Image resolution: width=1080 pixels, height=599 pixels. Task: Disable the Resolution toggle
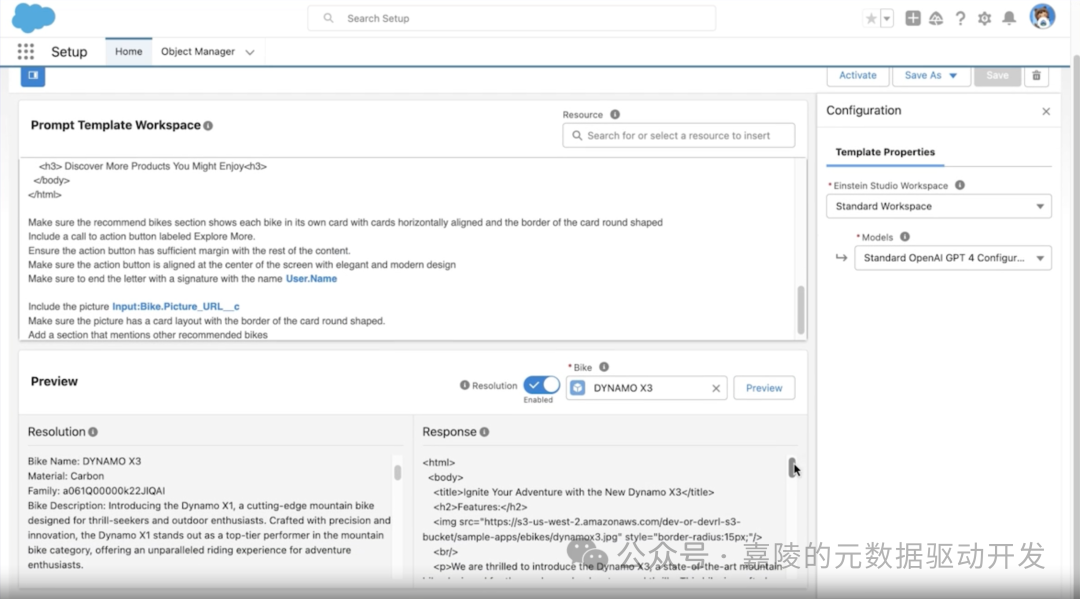541,385
